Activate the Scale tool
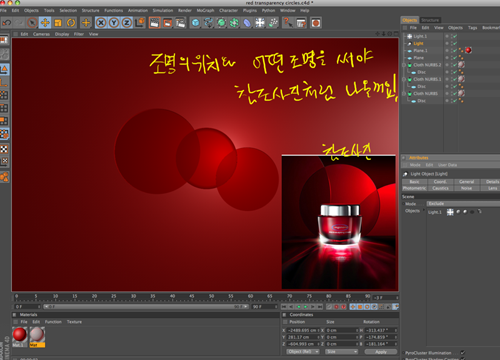This screenshot has height=360, width=500. point(58,23)
